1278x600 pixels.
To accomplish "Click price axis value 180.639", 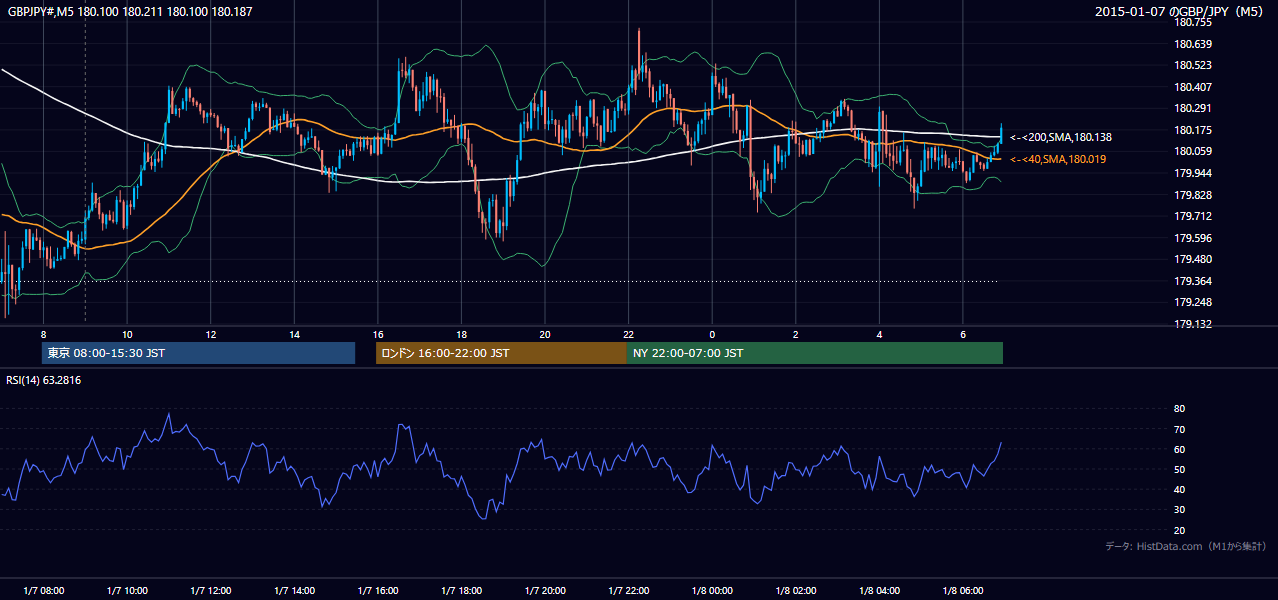I will click(1193, 44).
